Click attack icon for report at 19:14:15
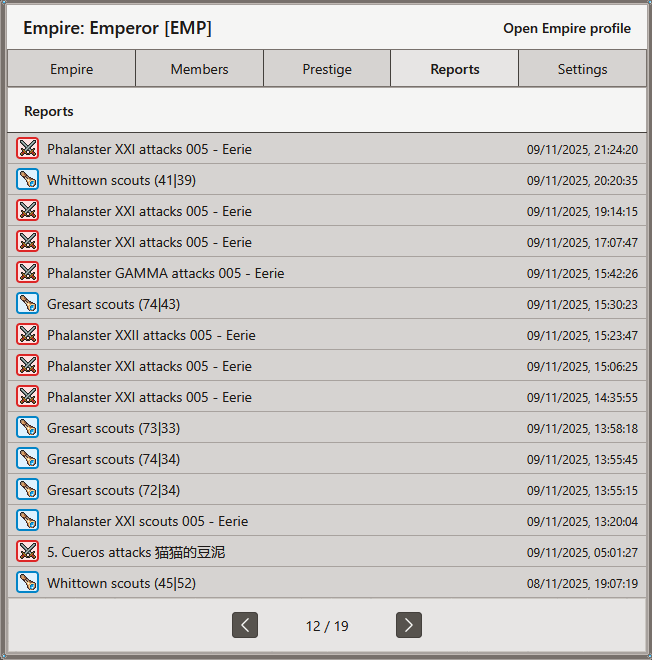652x660 pixels. click(28, 210)
